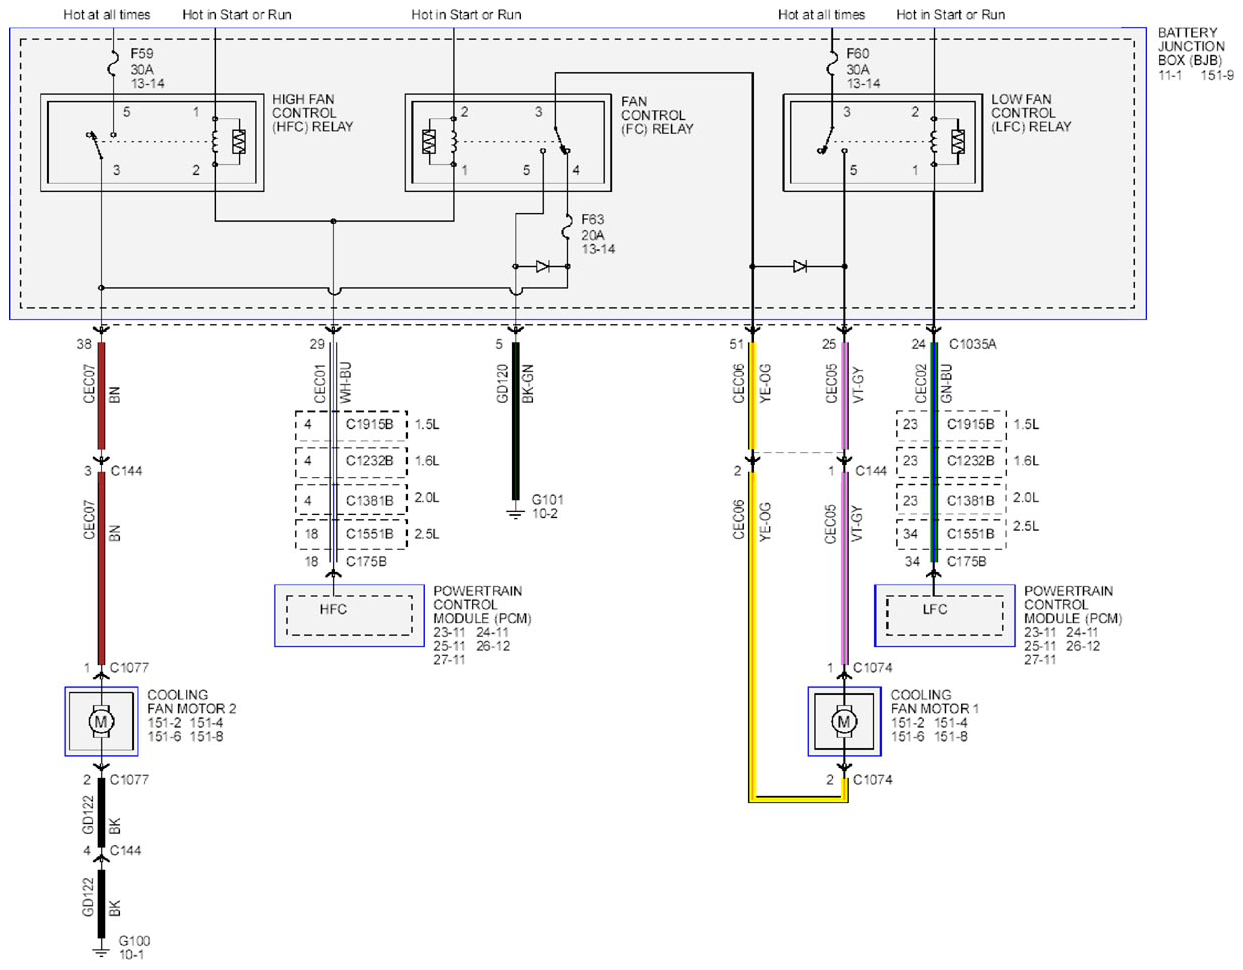Click the C1915B 1.5L connector box under WH-BU
Image resolution: width=1243 pixels, height=970 pixels.
pos(351,425)
